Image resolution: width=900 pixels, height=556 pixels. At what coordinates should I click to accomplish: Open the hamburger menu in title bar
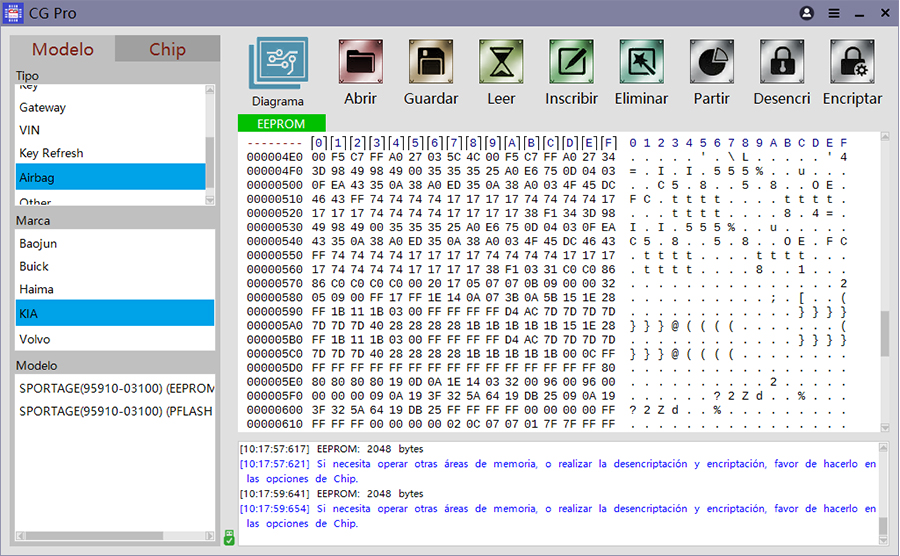pos(834,13)
